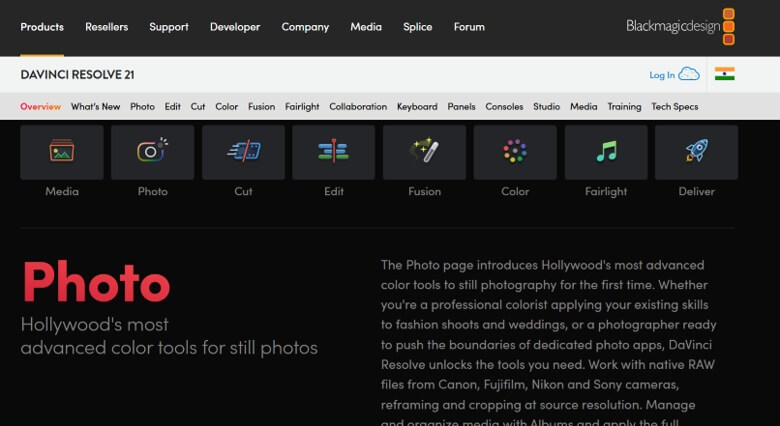
Task: Open Developer in the top navigation
Action: [x=235, y=27]
